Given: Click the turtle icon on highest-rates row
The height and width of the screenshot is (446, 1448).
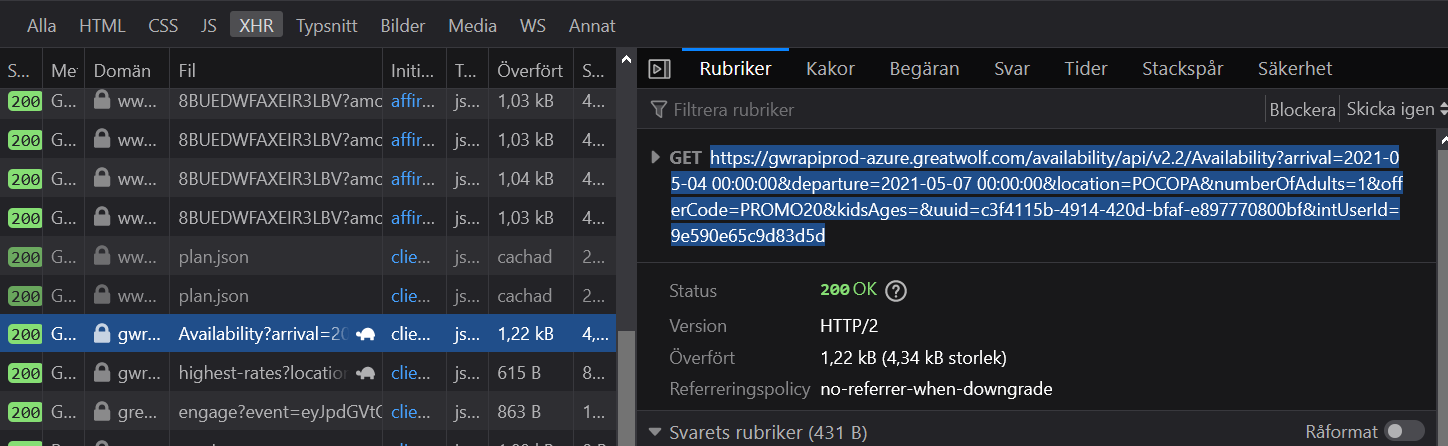Looking at the screenshot, I should point(366,373).
